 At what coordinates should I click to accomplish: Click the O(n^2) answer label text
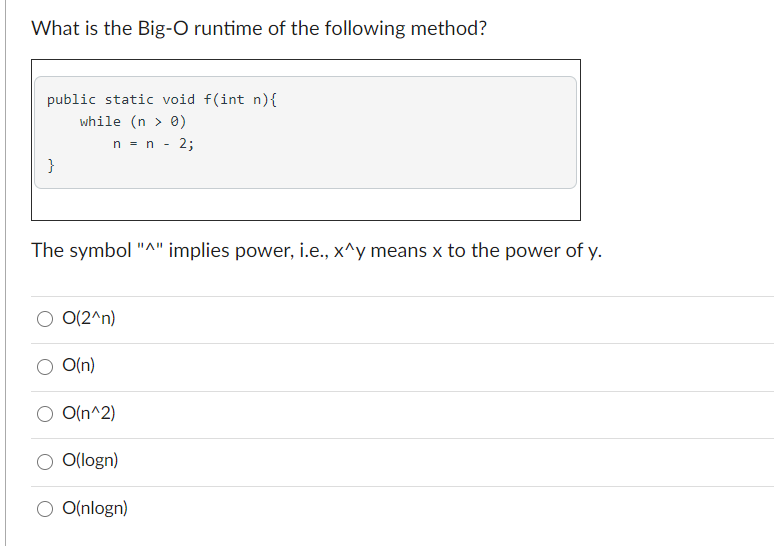(x=89, y=413)
